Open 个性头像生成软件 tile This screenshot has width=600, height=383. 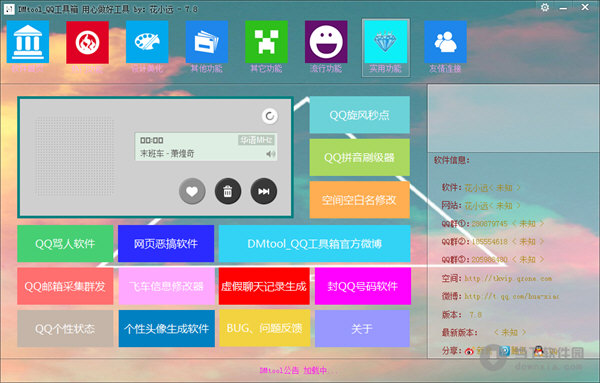coord(166,329)
